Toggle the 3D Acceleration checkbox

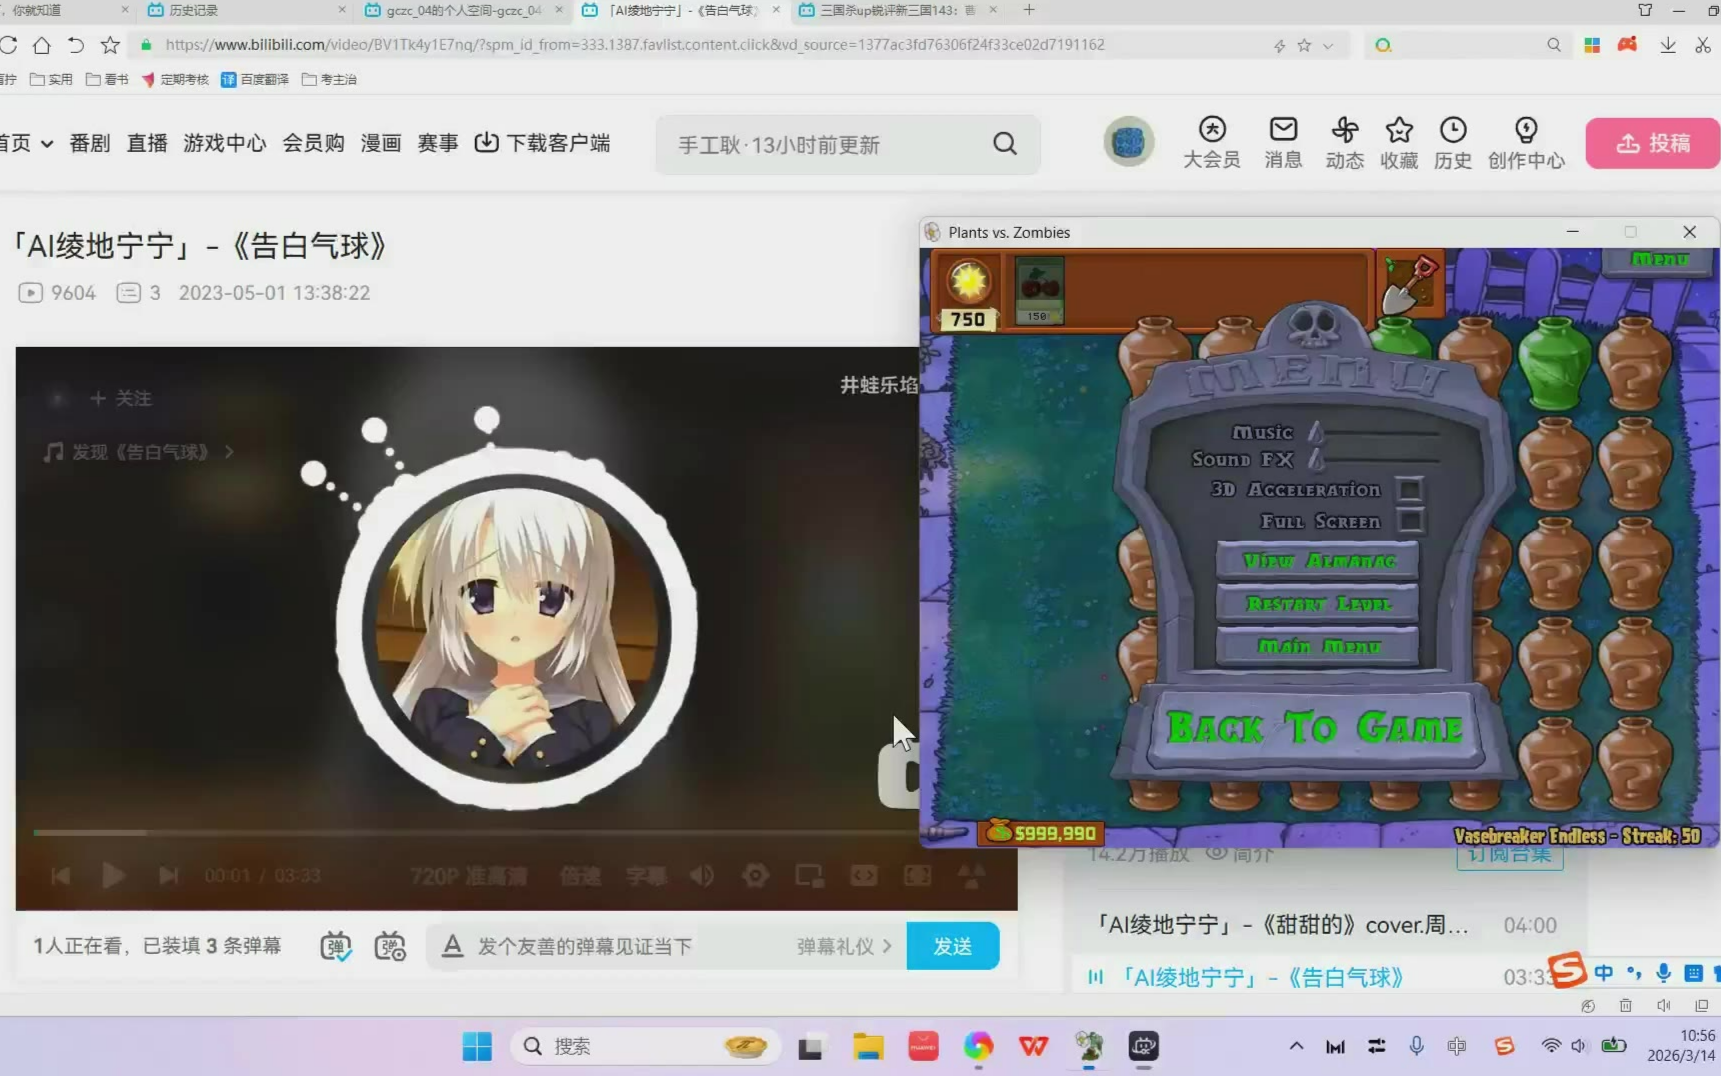tap(1409, 490)
